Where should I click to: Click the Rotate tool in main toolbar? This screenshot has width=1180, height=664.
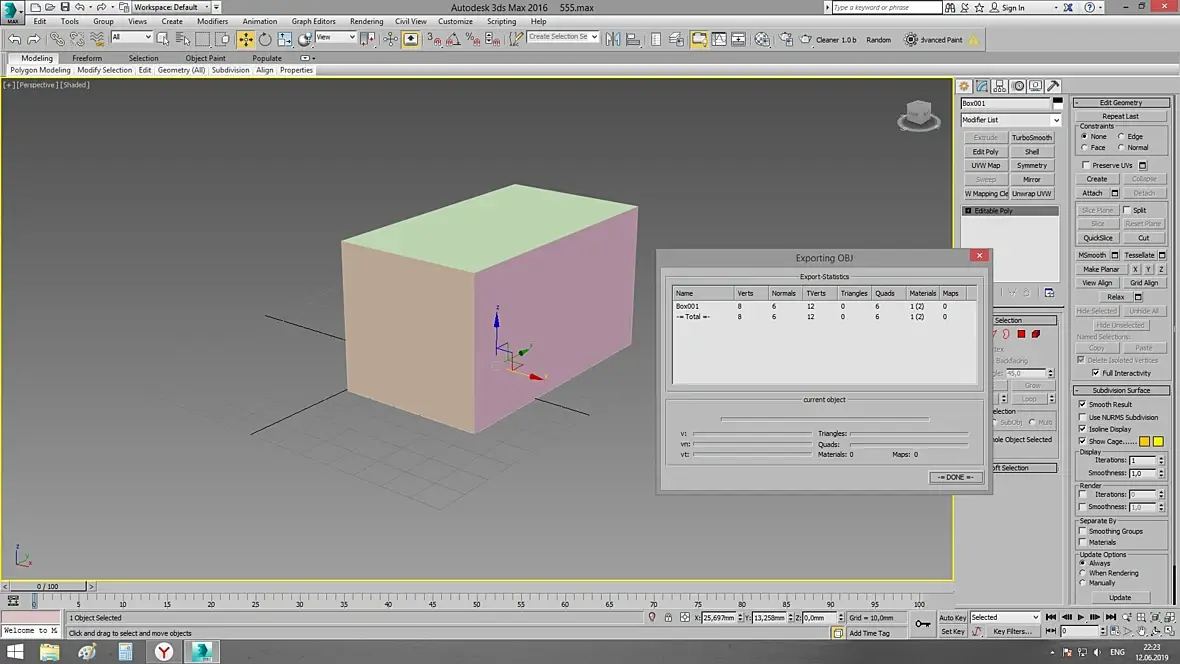coord(265,39)
